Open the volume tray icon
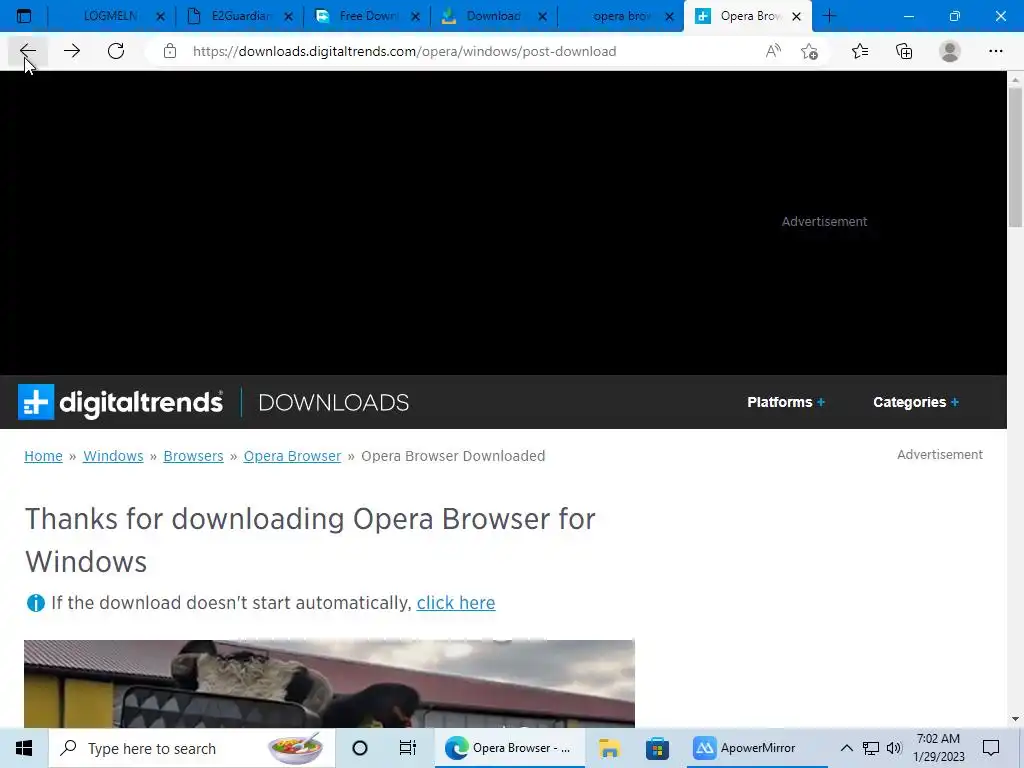 (894, 748)
